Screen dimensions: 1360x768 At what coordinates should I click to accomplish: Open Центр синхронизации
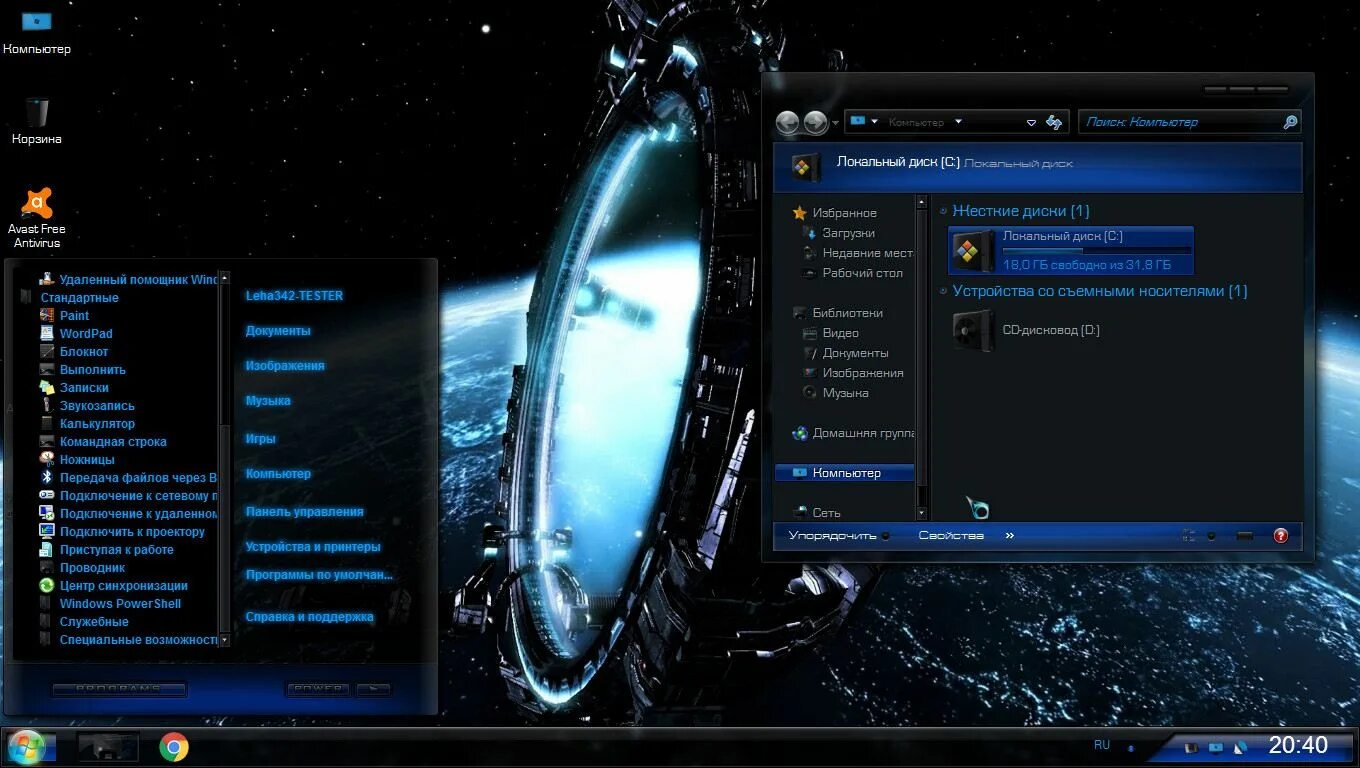coord(114,586)
